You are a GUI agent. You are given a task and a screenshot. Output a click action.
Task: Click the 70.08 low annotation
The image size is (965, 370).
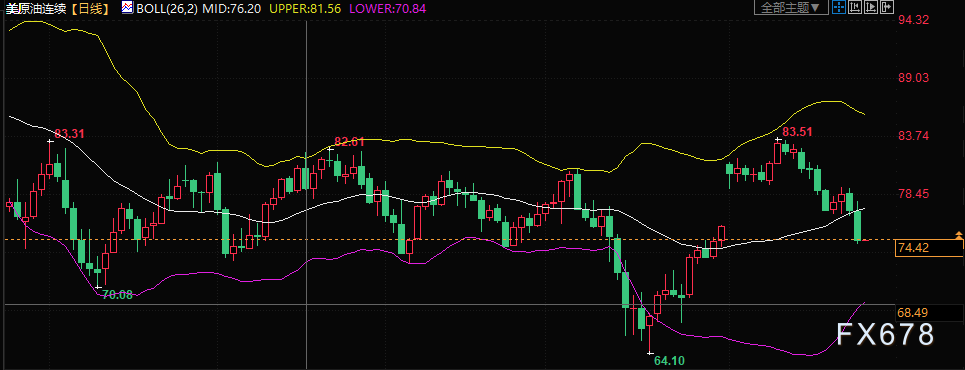pyautogui.click(x=117, y=295)
